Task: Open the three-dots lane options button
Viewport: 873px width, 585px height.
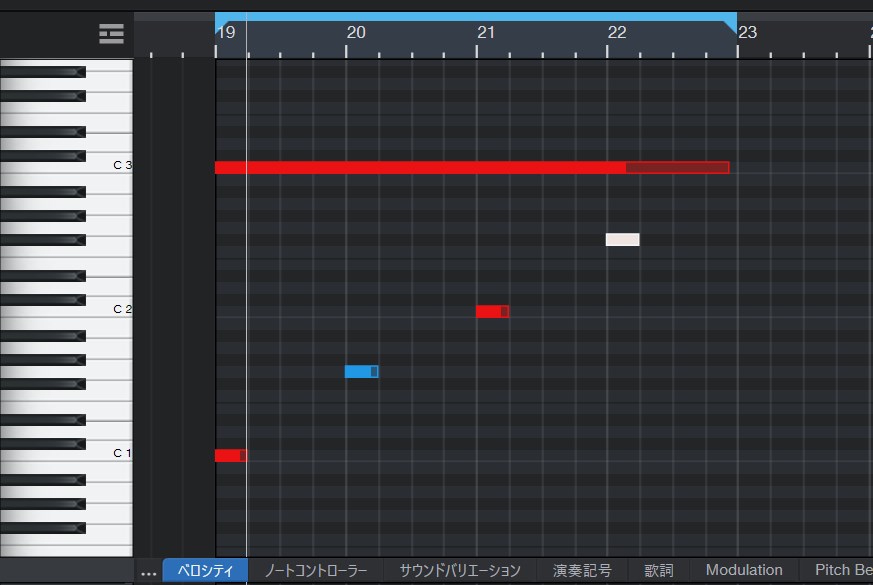Action: pyautogui.click(x=148, y=572)
